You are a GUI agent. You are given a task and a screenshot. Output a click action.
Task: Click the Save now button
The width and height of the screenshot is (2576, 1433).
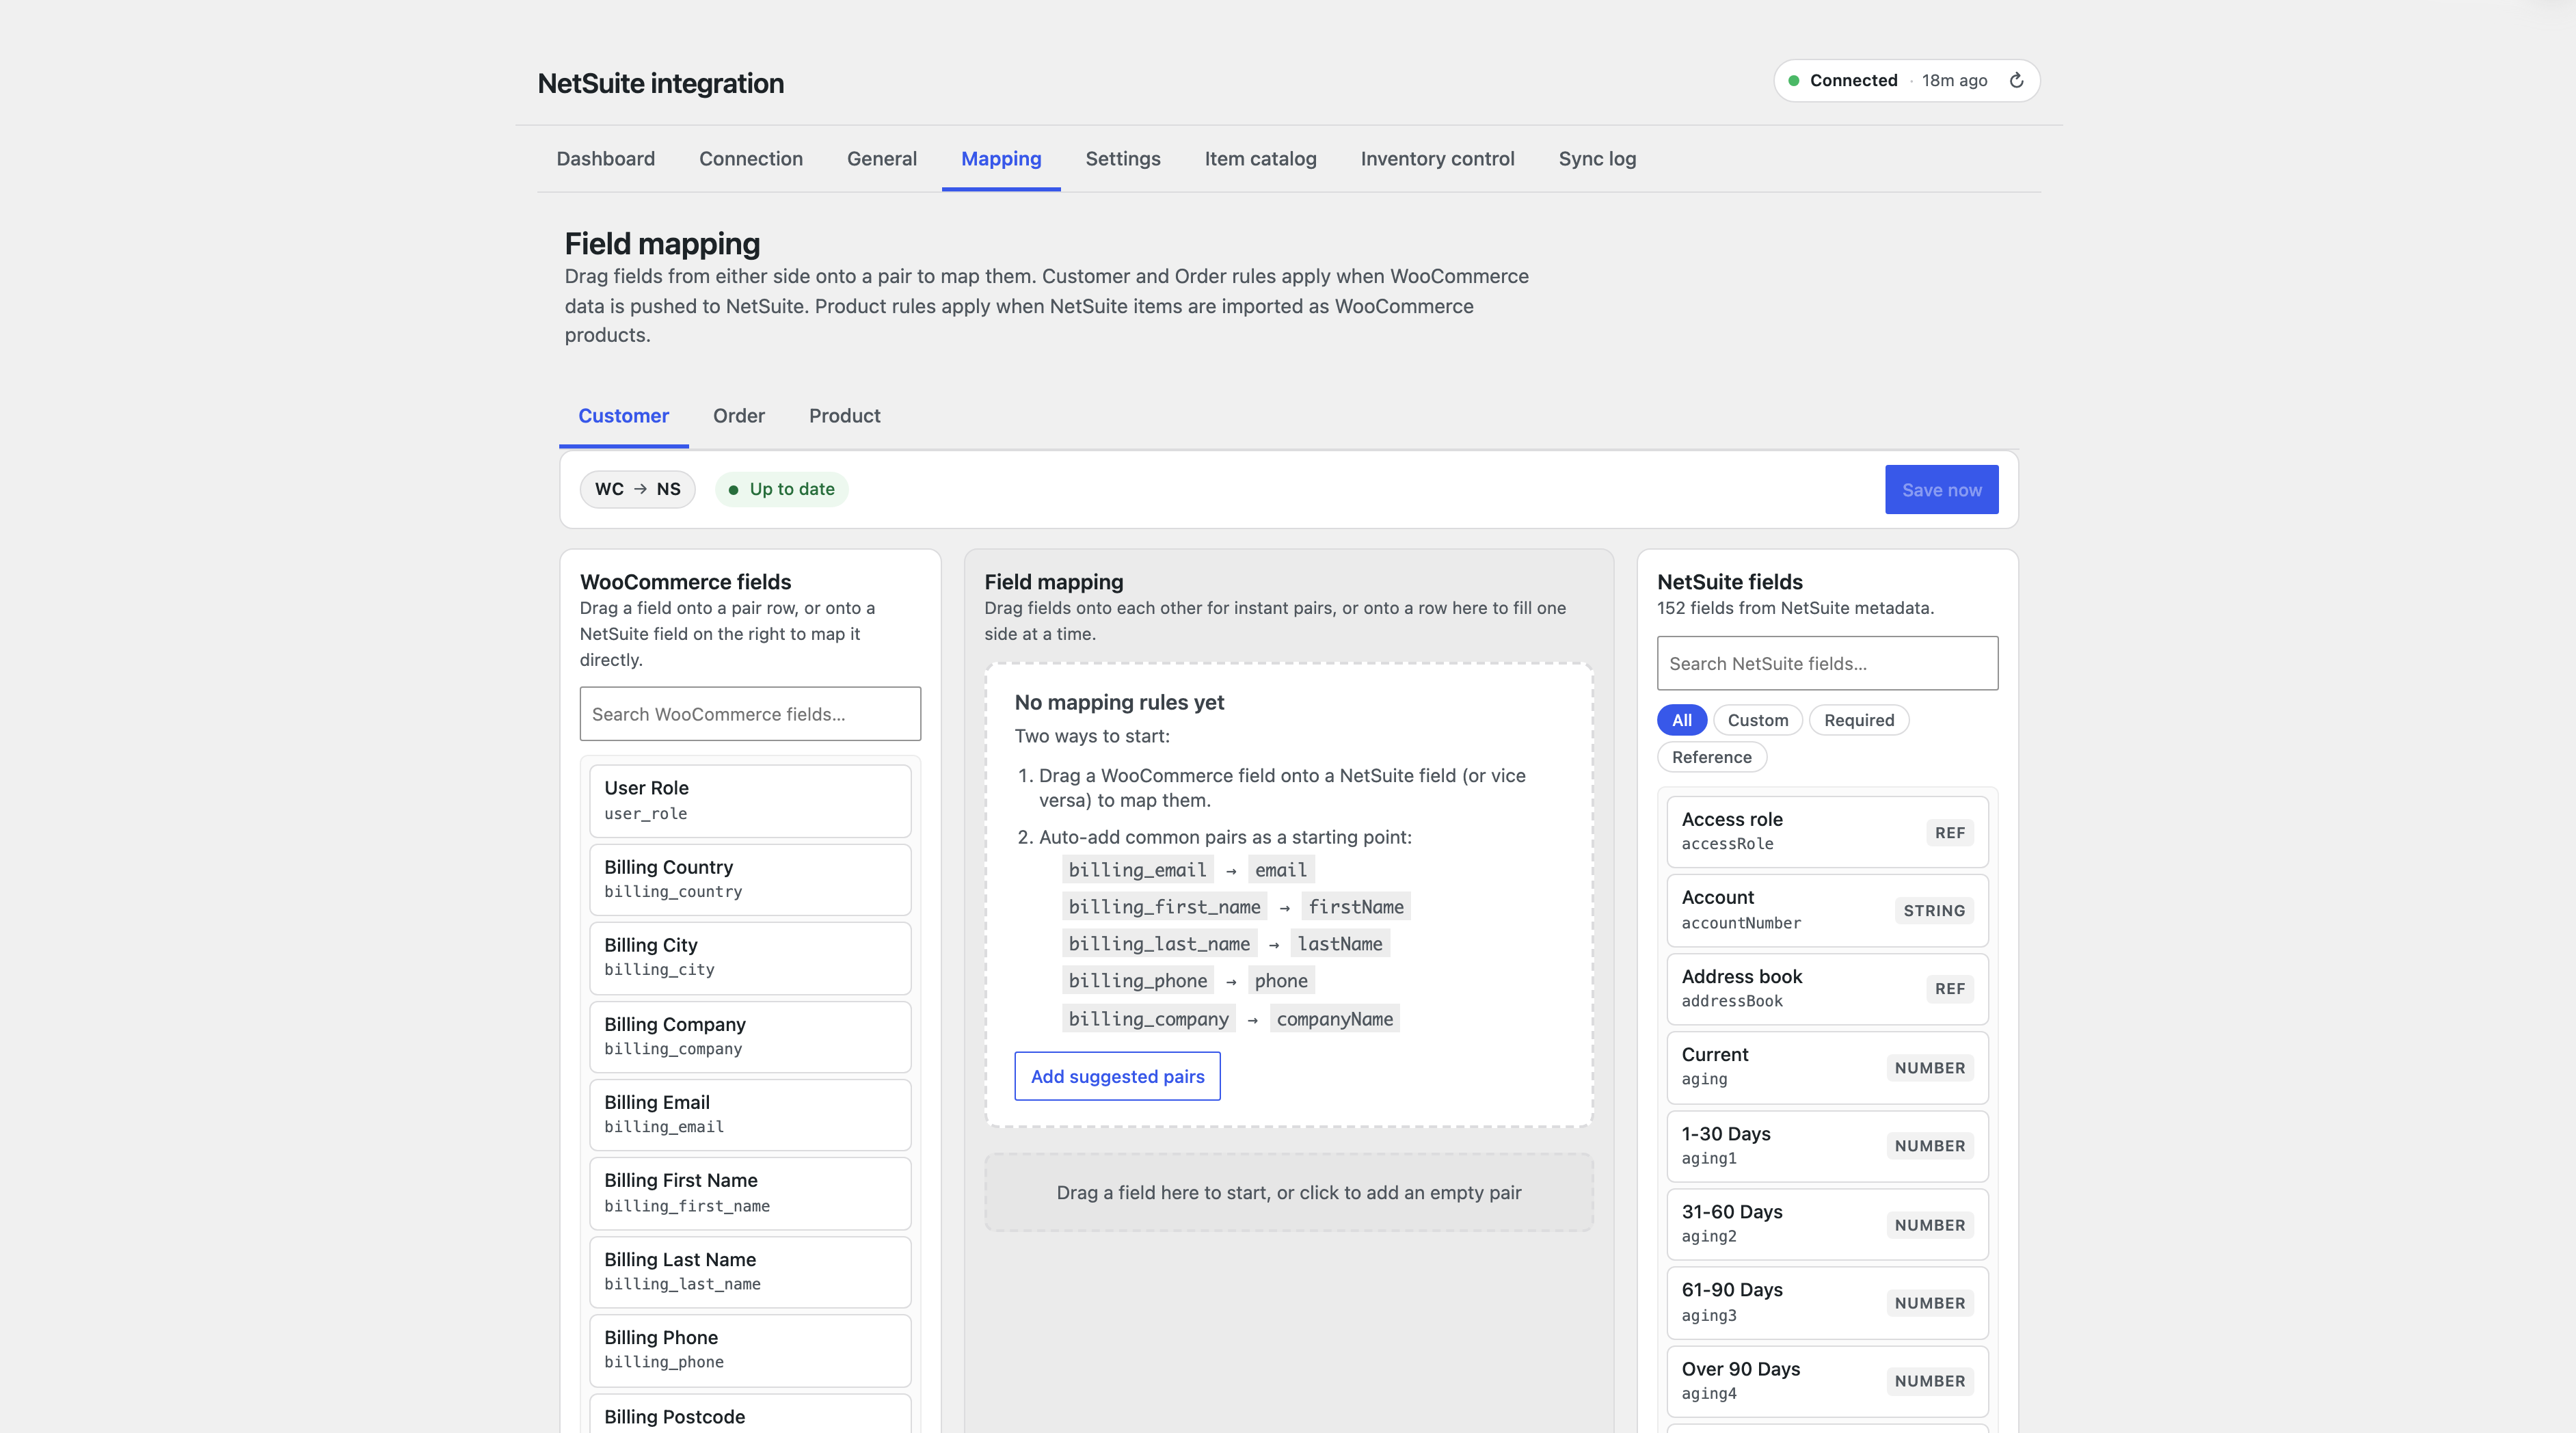[x=1941, y=490]
